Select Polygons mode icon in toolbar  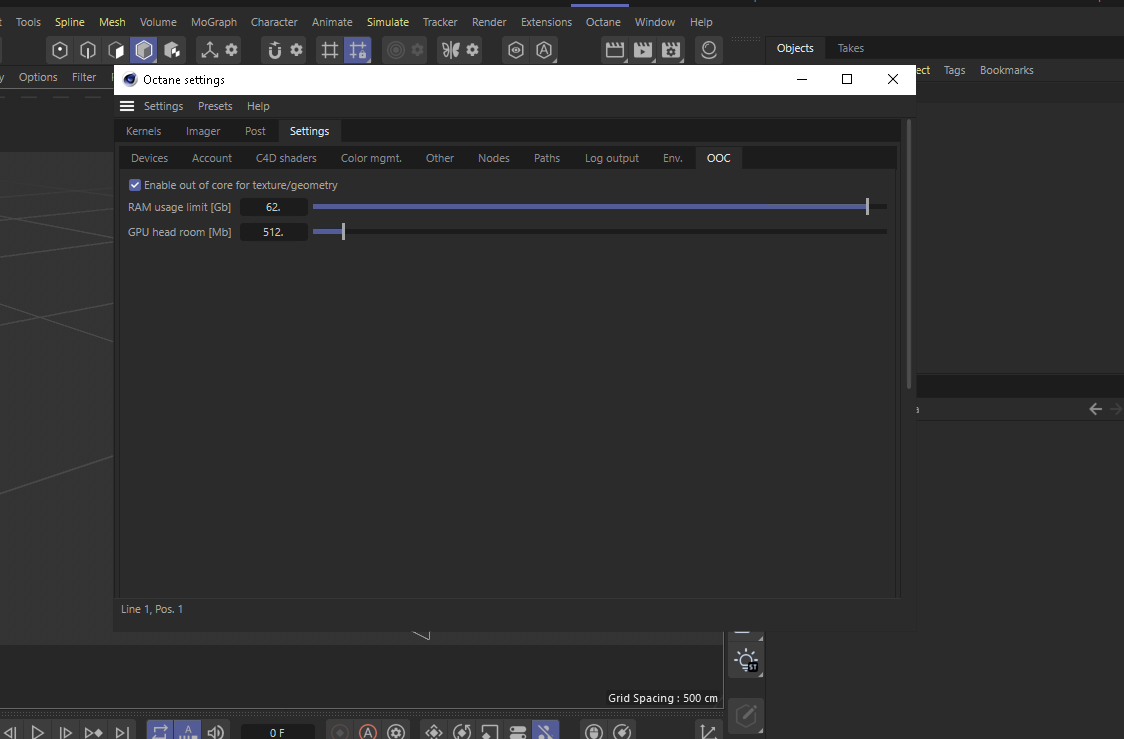(116, 50)
